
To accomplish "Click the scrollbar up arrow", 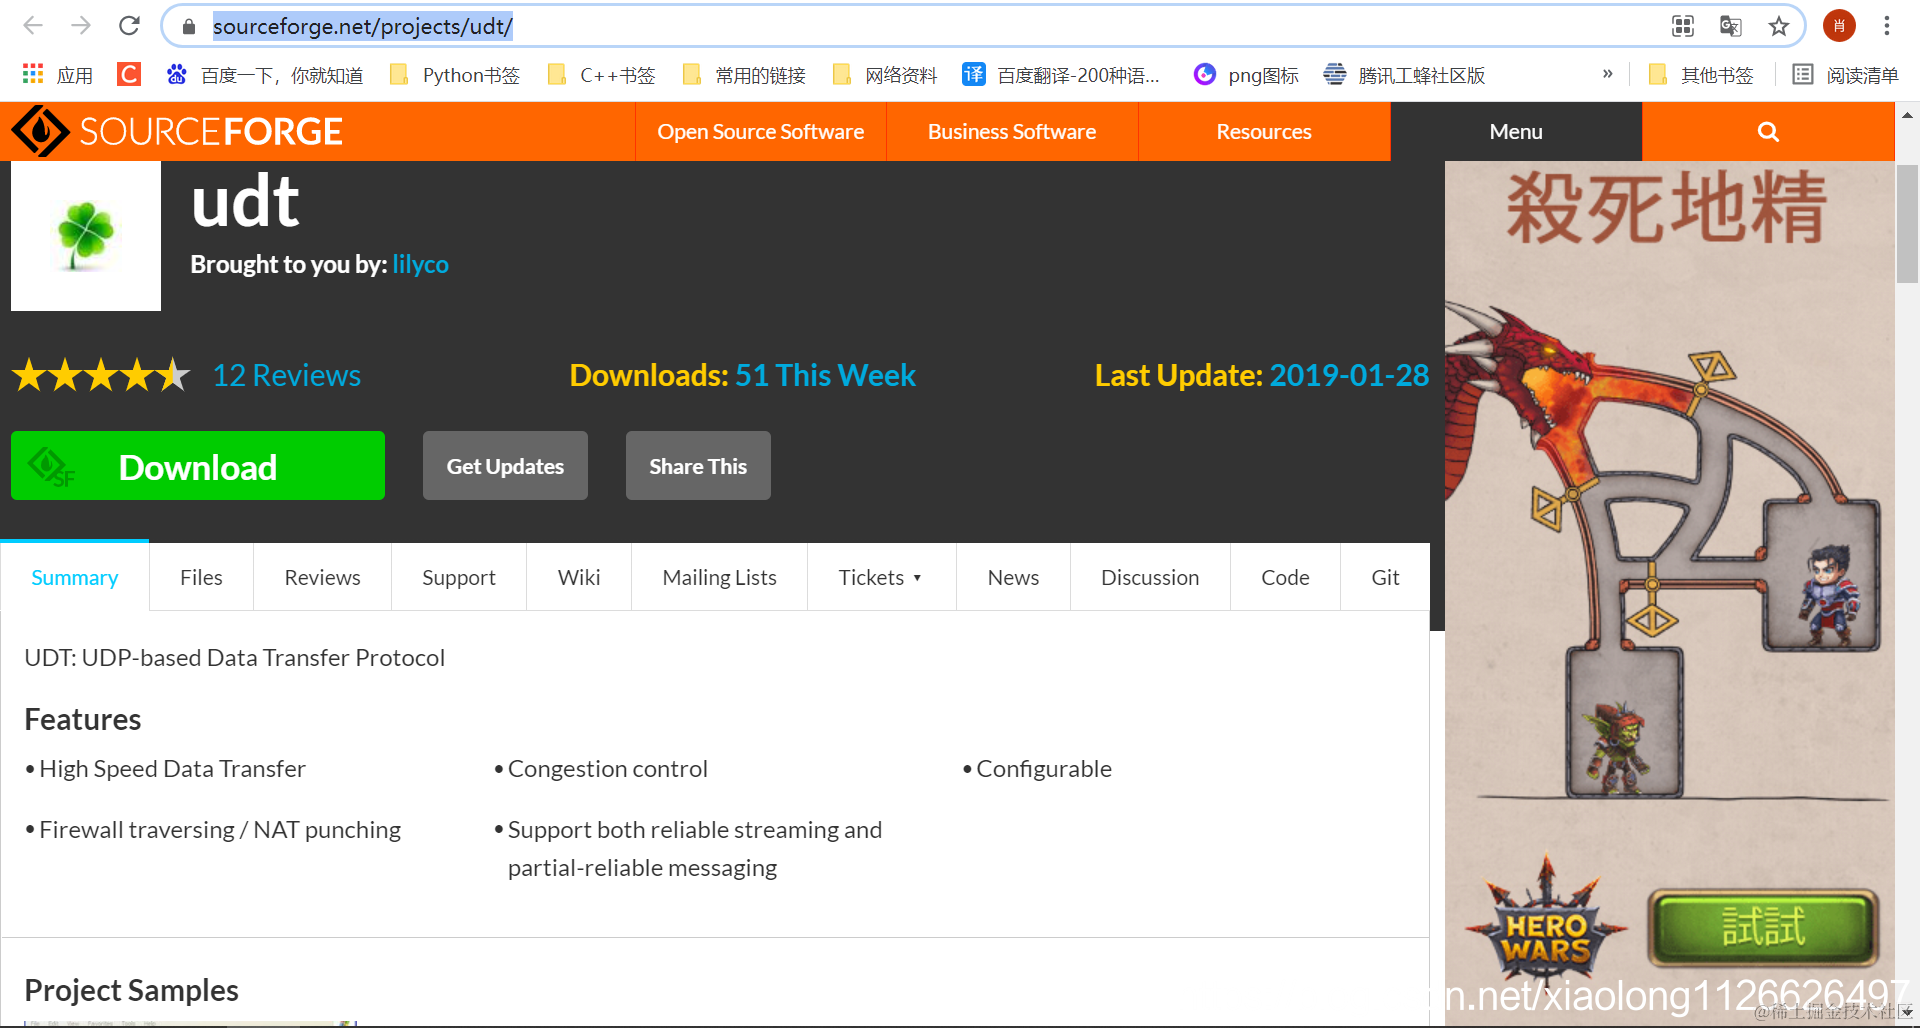I will 1907,115.
